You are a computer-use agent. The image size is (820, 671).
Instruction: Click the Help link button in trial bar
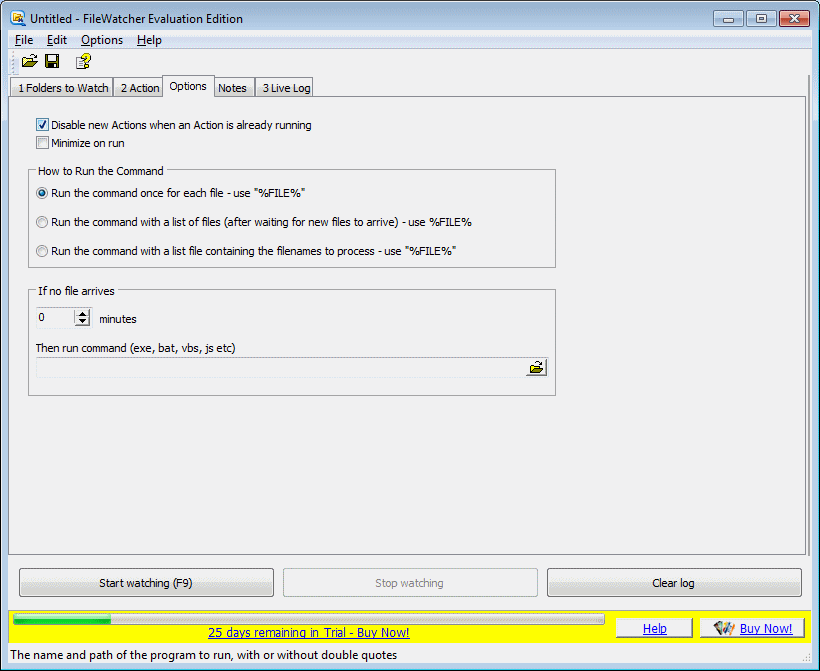pos(654,628)
